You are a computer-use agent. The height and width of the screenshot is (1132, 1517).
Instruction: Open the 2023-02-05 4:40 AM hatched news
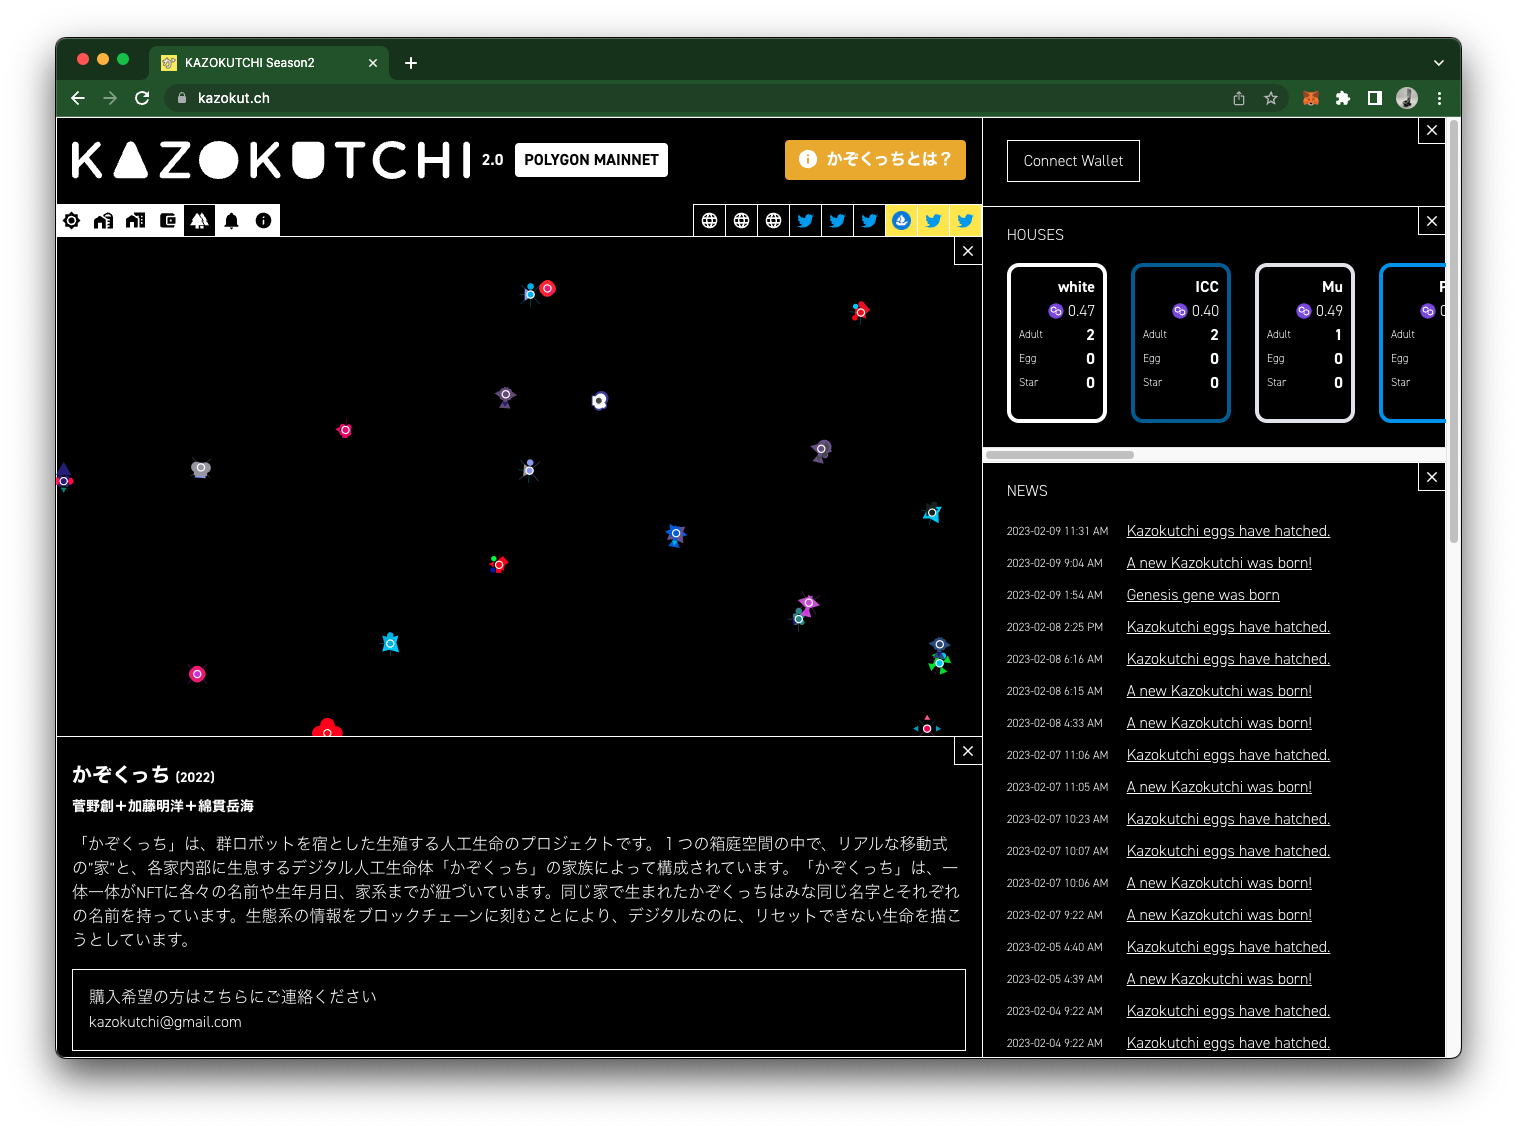[1228, 947]
